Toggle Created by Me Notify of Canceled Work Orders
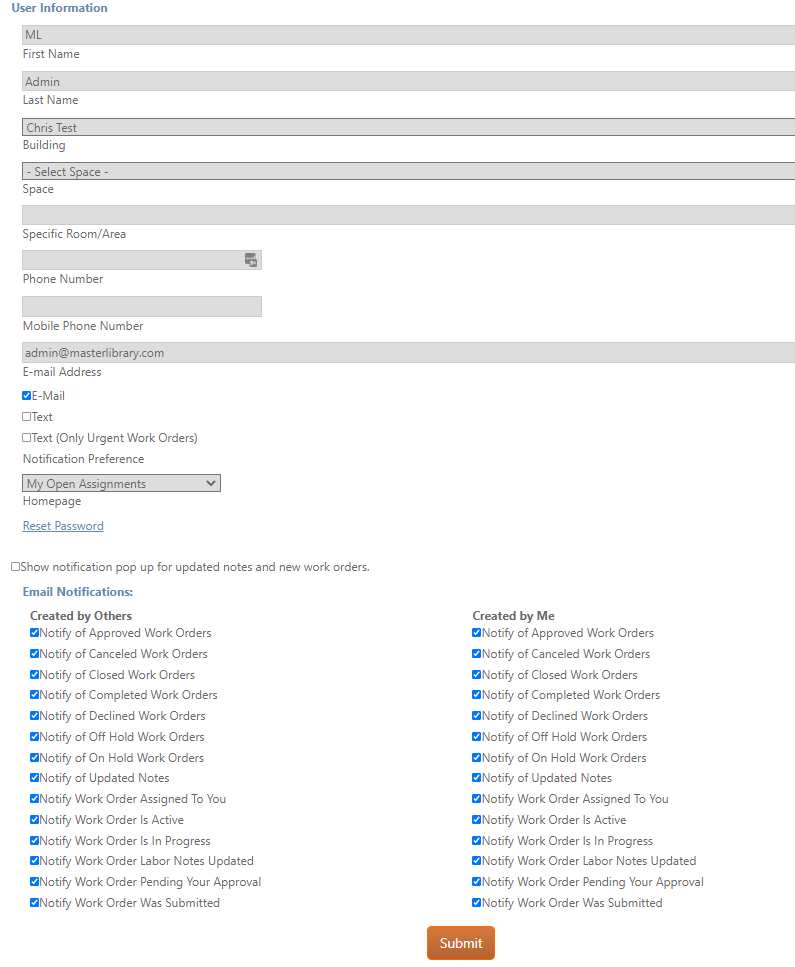Screen dimensions: 795x967 click(477, 654)
